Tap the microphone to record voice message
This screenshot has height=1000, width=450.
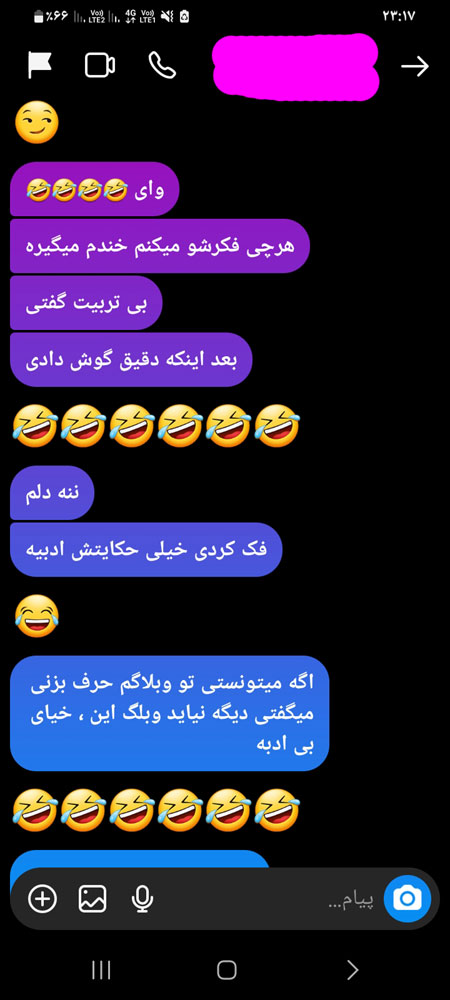(142, 899)
